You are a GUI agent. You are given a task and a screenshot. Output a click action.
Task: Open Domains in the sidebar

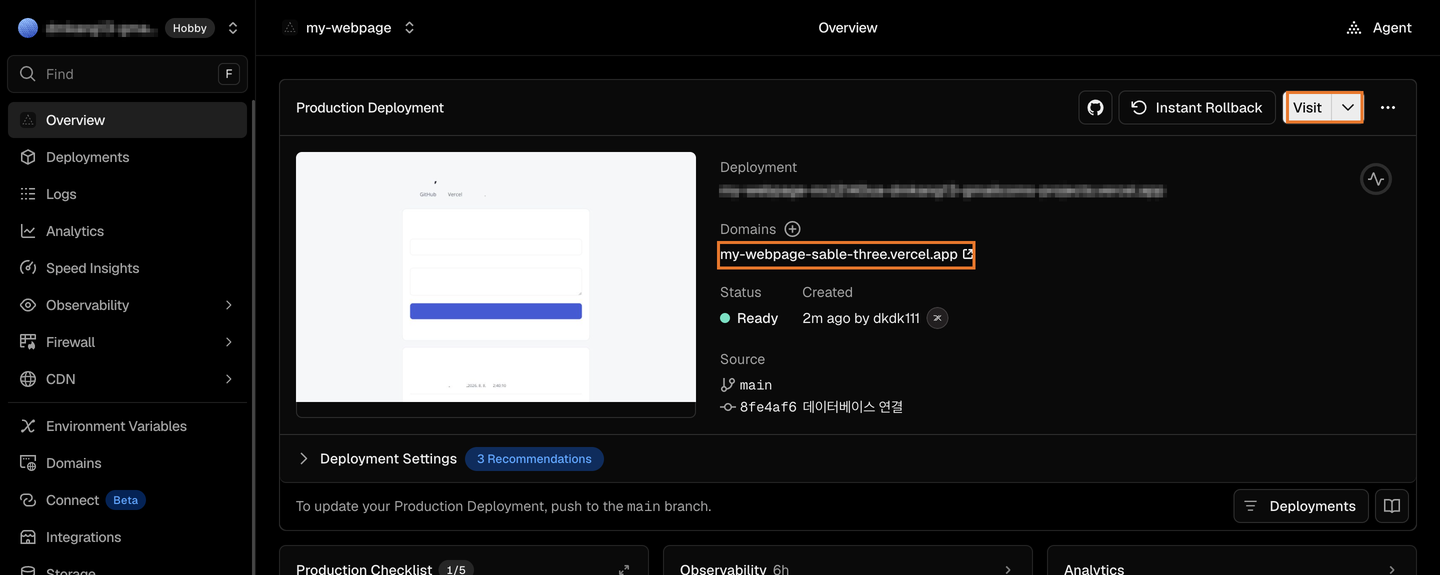127,463
